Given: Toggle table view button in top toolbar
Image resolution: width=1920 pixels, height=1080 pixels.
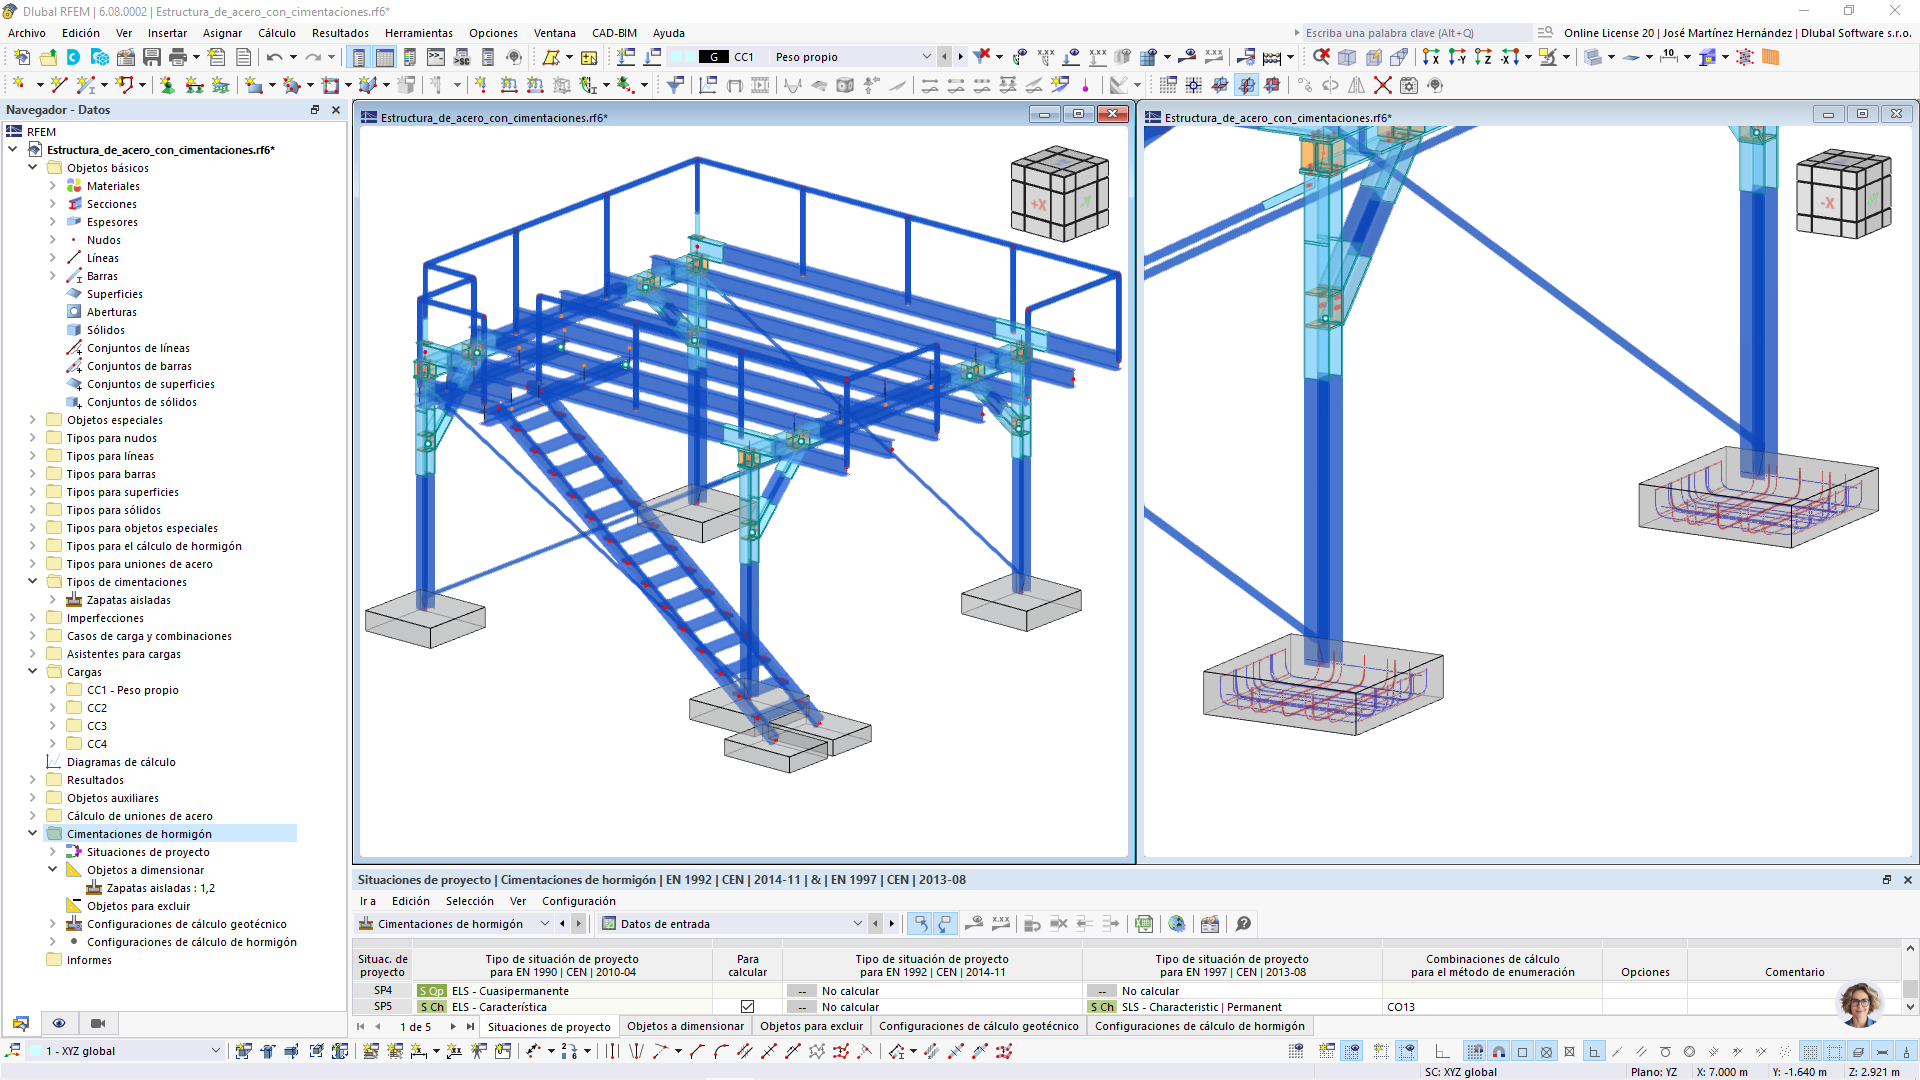Looking at the screenshot, I should click(385, 57).
